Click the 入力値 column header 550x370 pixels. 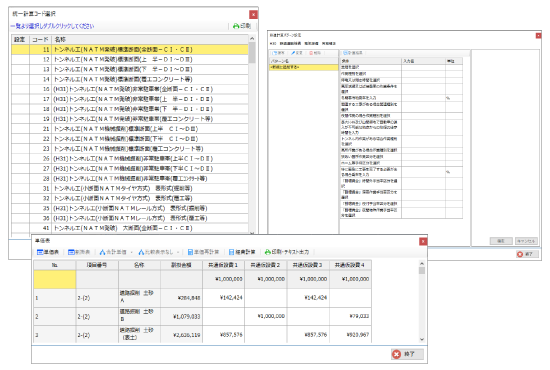pyautogui.click(x=423, y=61)
